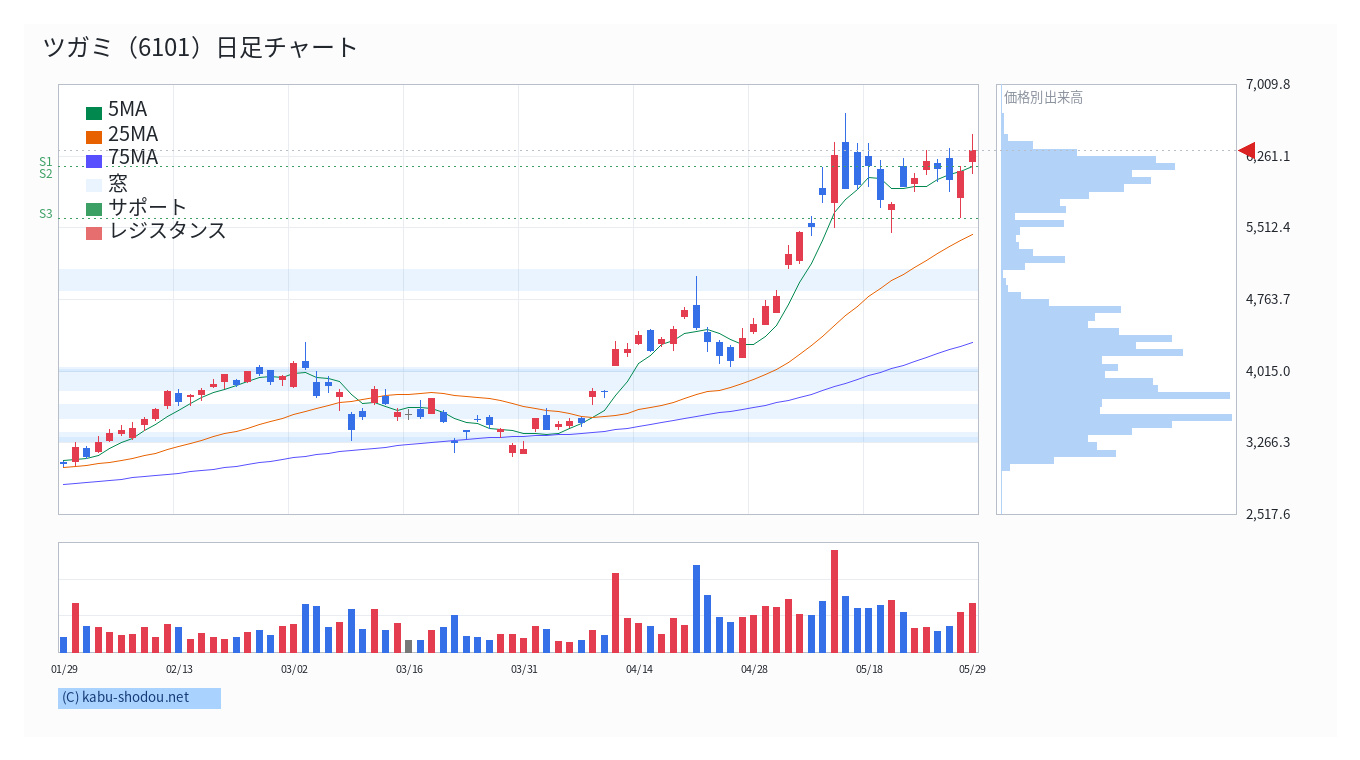Click the 05/29 date axis label
1360x760 pixels.
click(x=972, y=669)
